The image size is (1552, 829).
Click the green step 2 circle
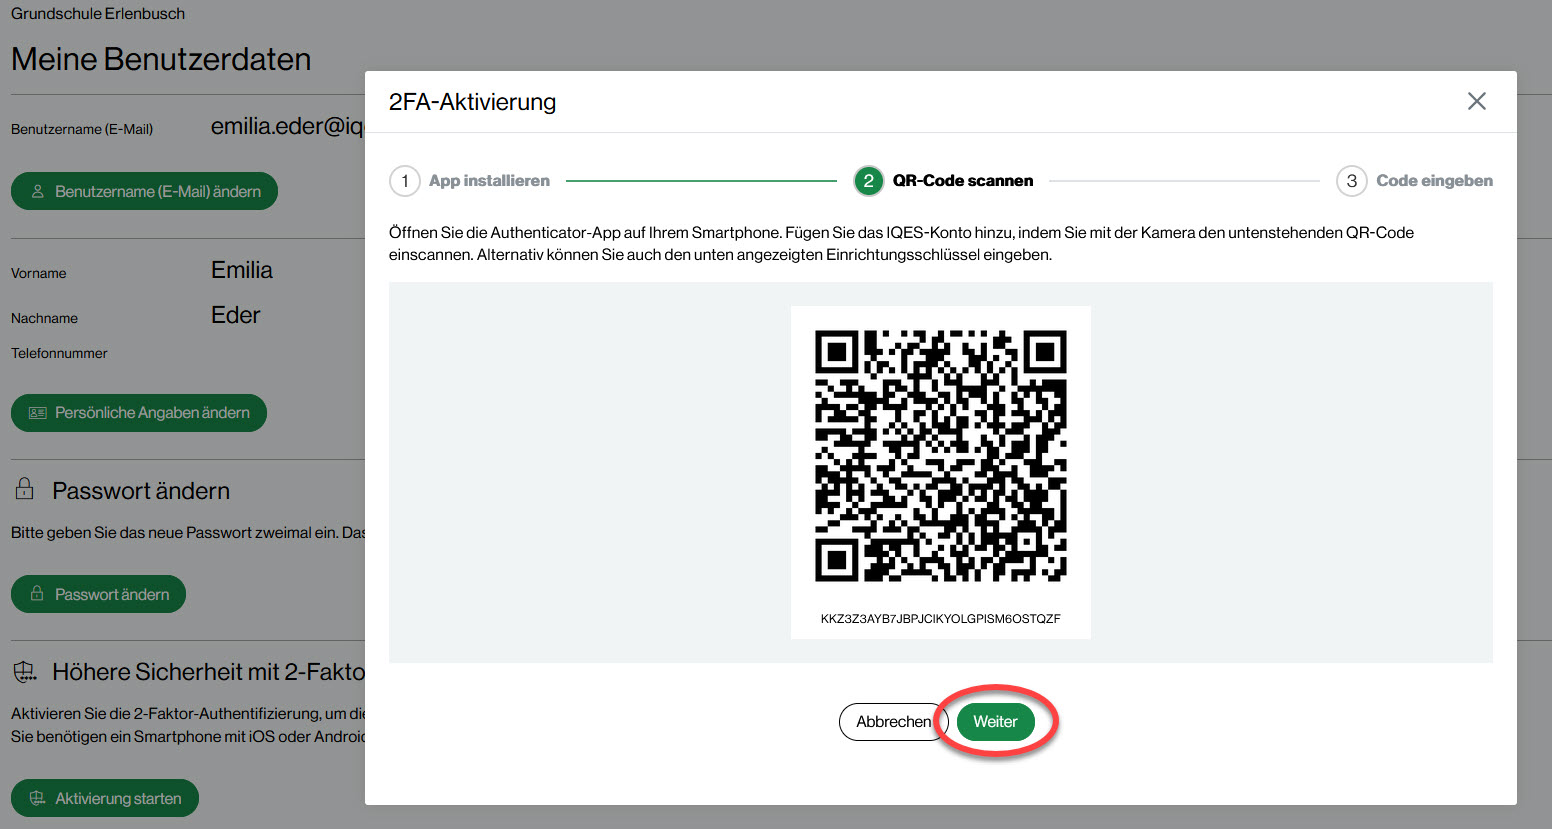click(868, 181)
